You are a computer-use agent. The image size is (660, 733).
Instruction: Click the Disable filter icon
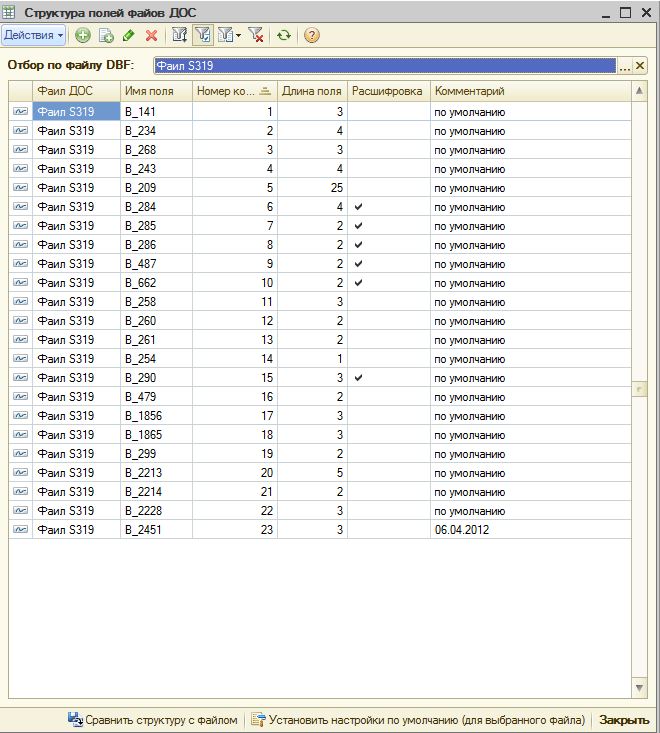256,35
